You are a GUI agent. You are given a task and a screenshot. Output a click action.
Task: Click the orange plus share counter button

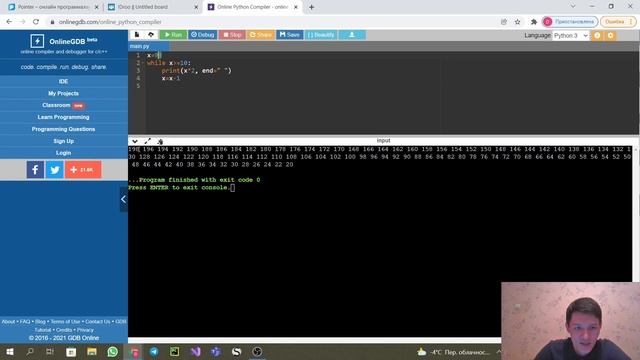83,169
